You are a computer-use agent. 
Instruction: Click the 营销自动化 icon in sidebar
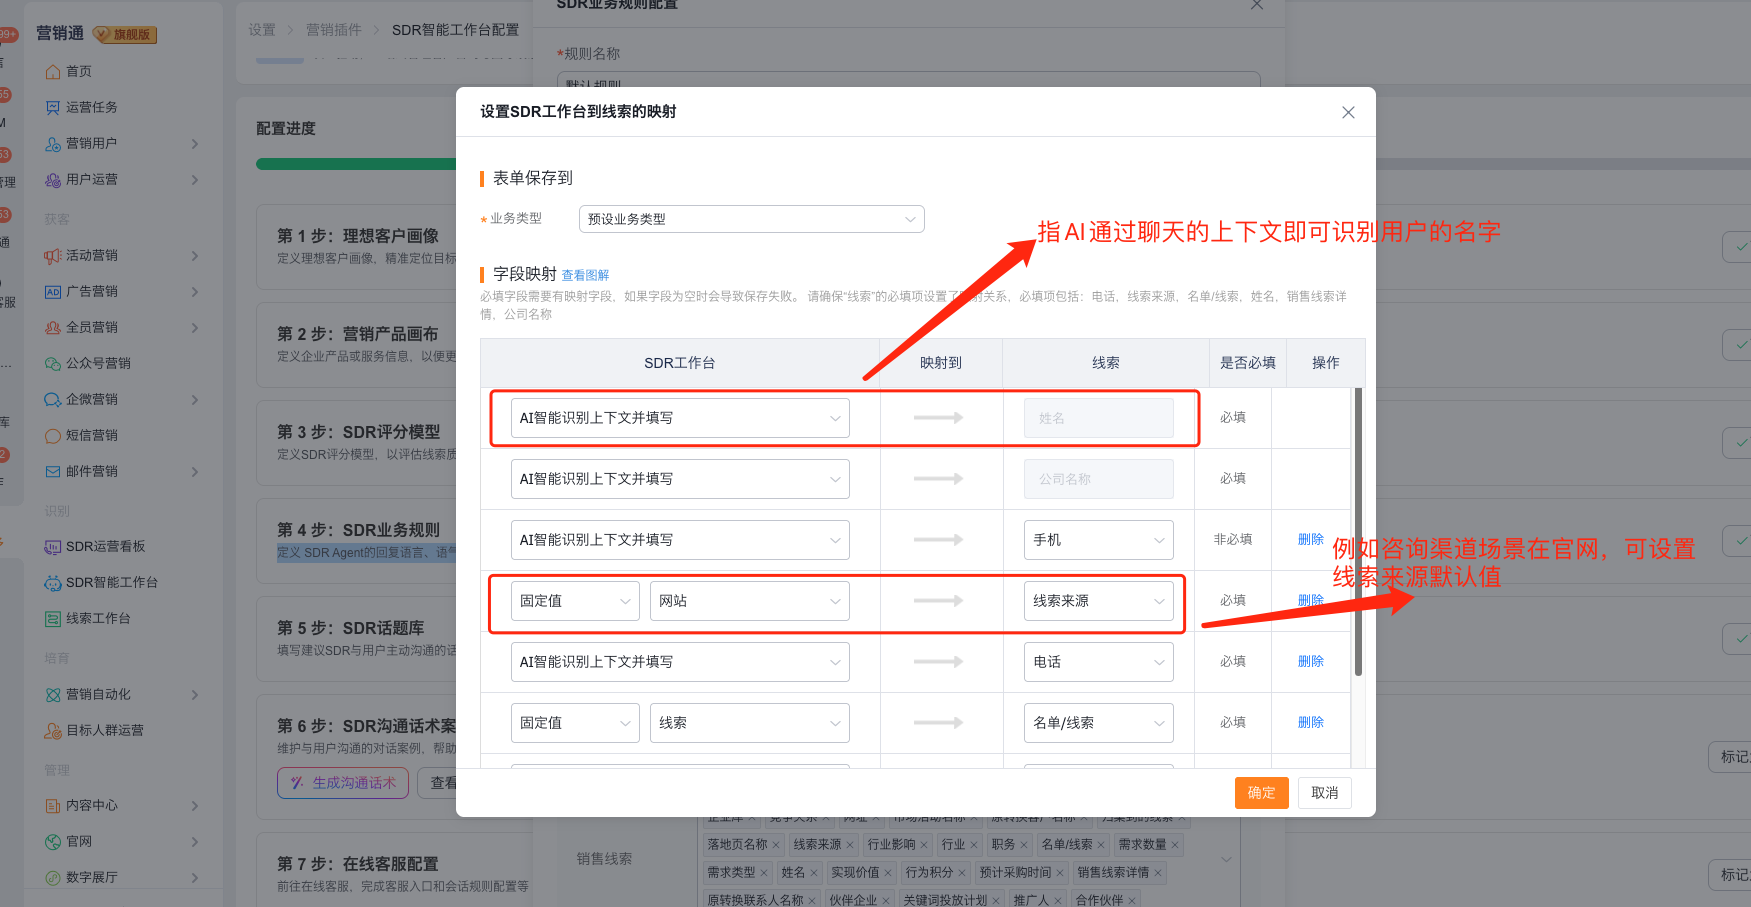click(x=53, y=695)
